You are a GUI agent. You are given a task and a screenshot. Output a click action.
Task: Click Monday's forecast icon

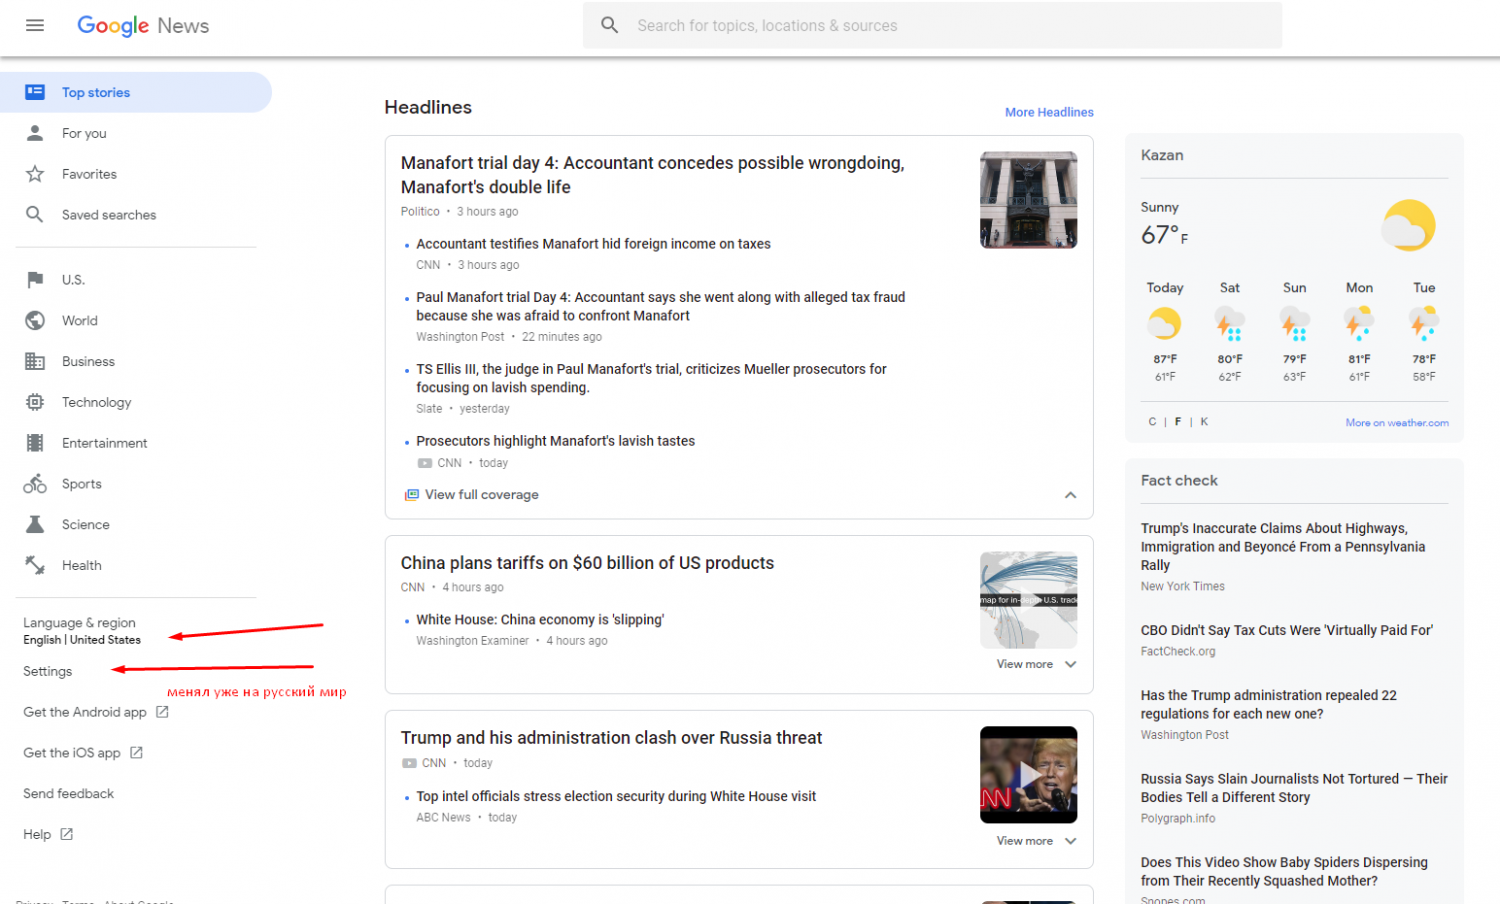pyautogui.click(x=1359, y=324)
